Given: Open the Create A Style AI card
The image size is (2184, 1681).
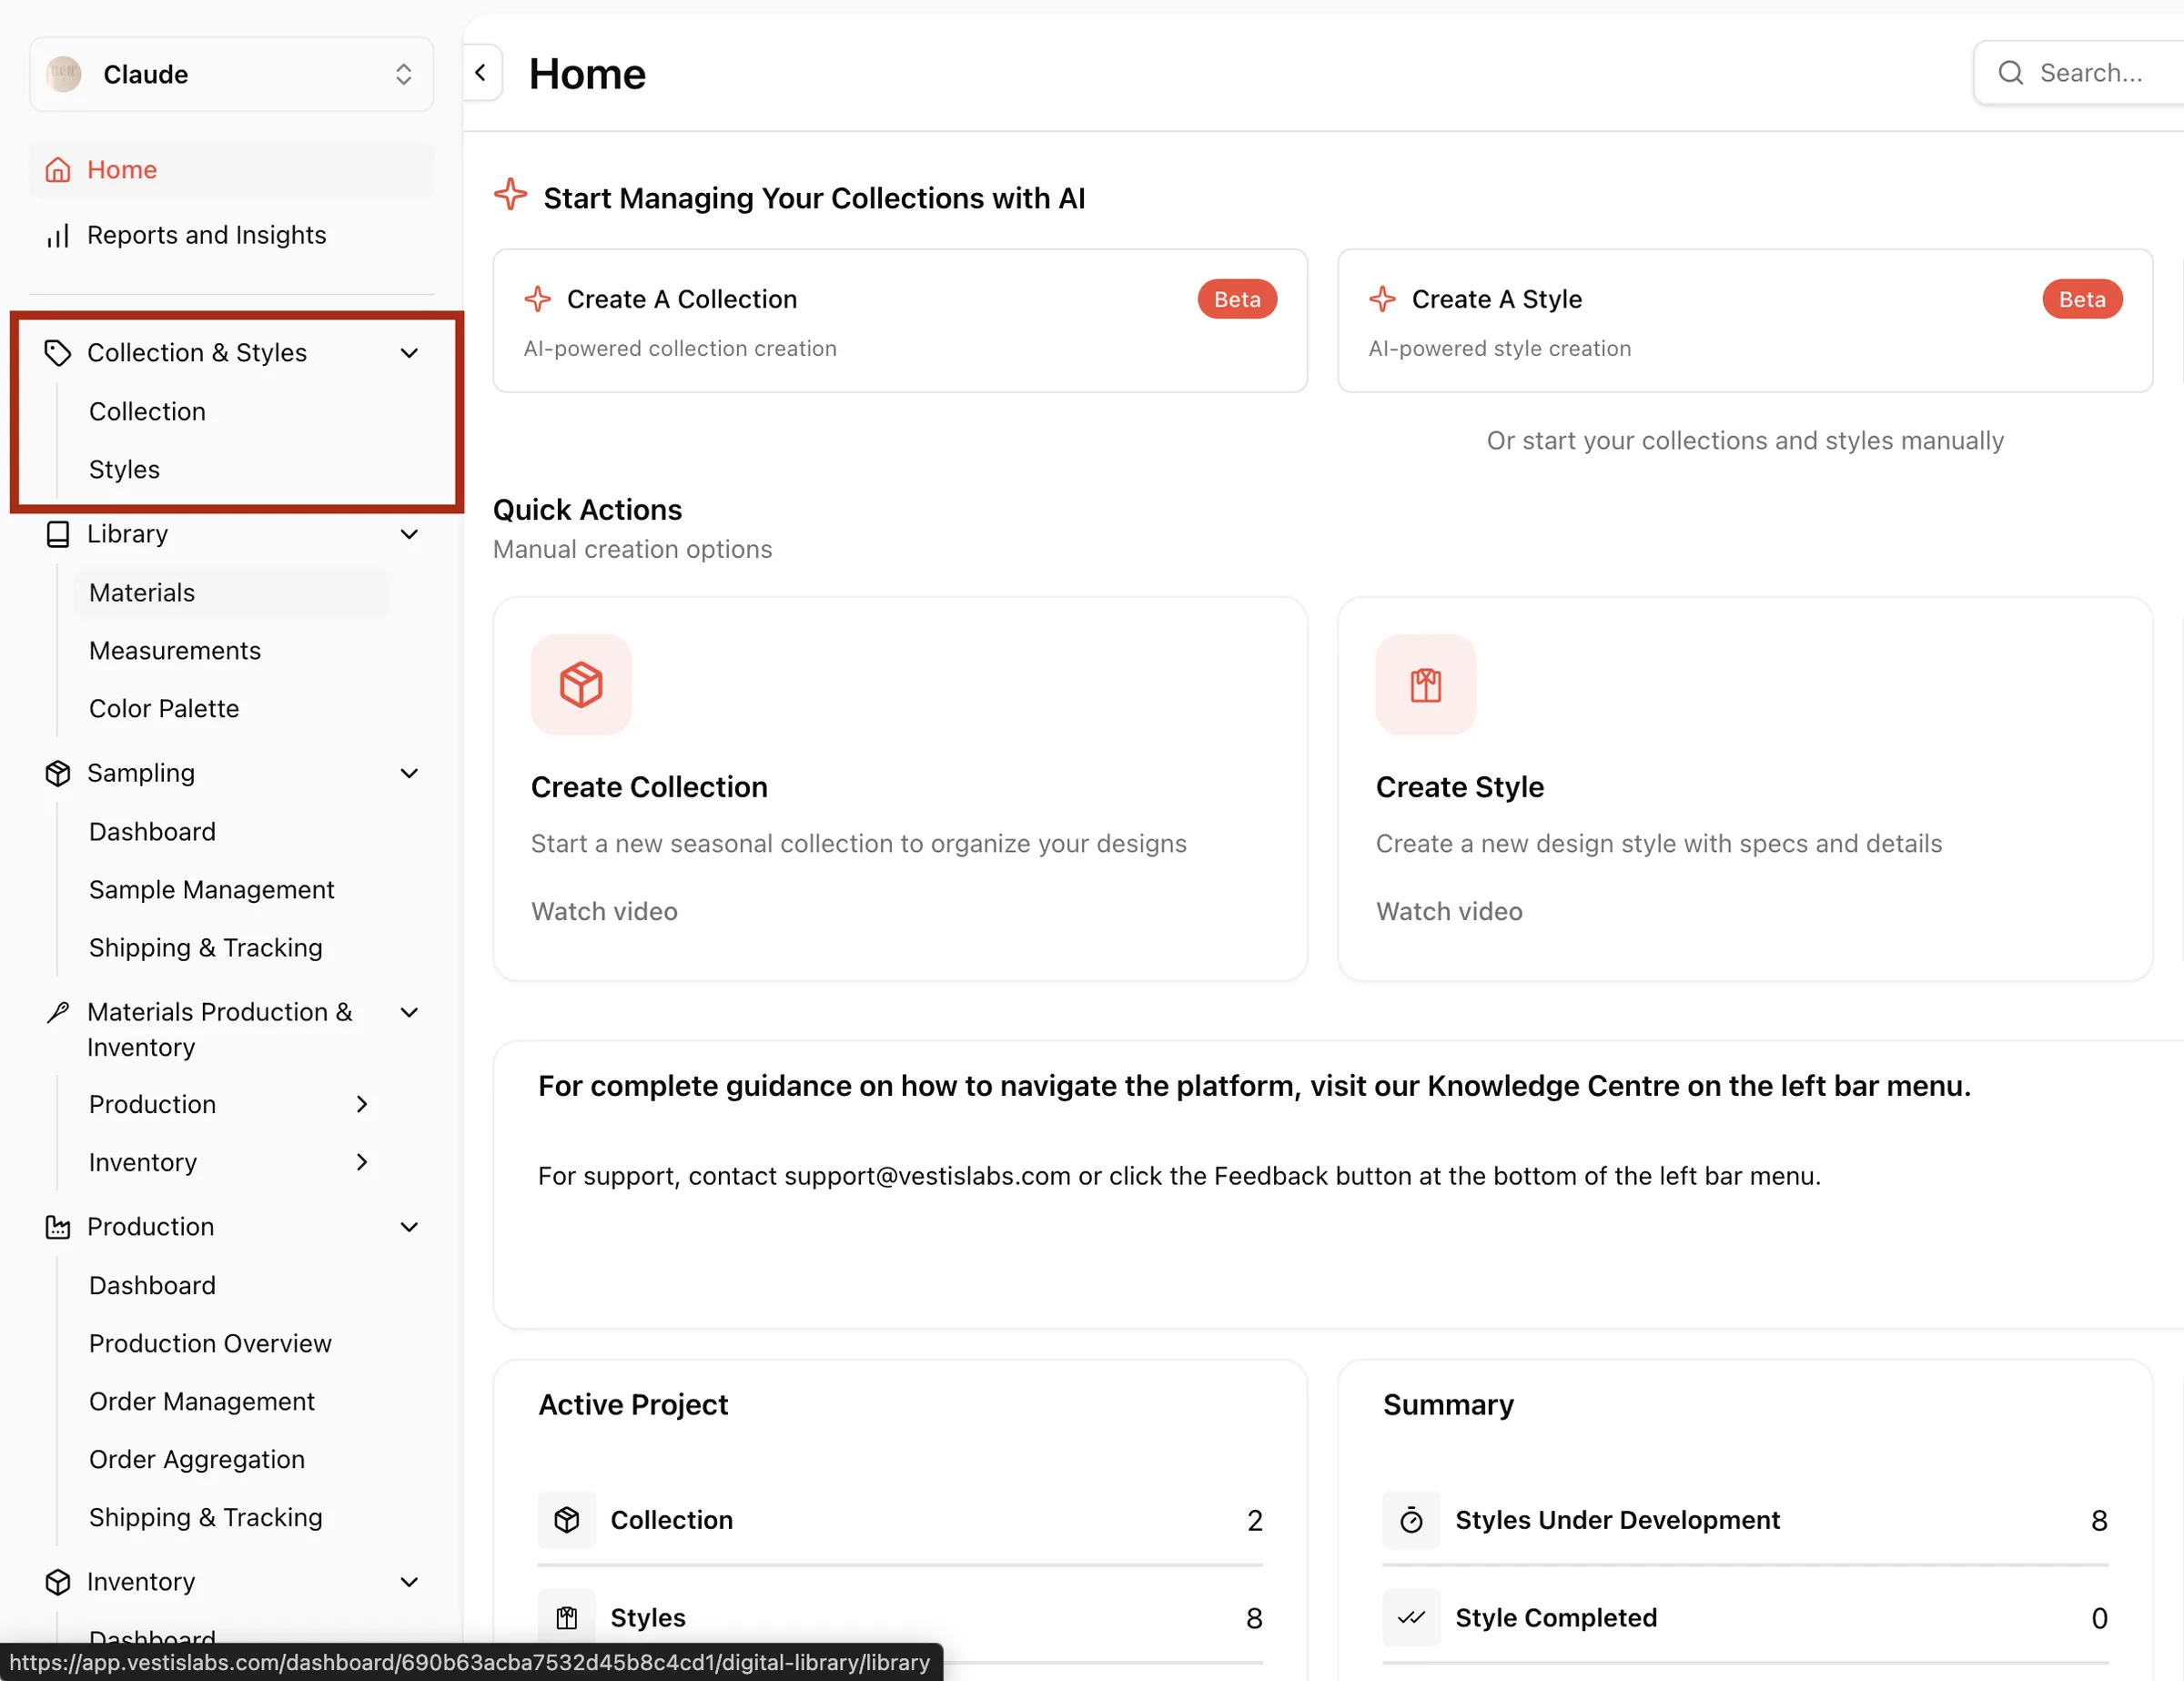Looking at the screenshot, I should [1745, 321].
